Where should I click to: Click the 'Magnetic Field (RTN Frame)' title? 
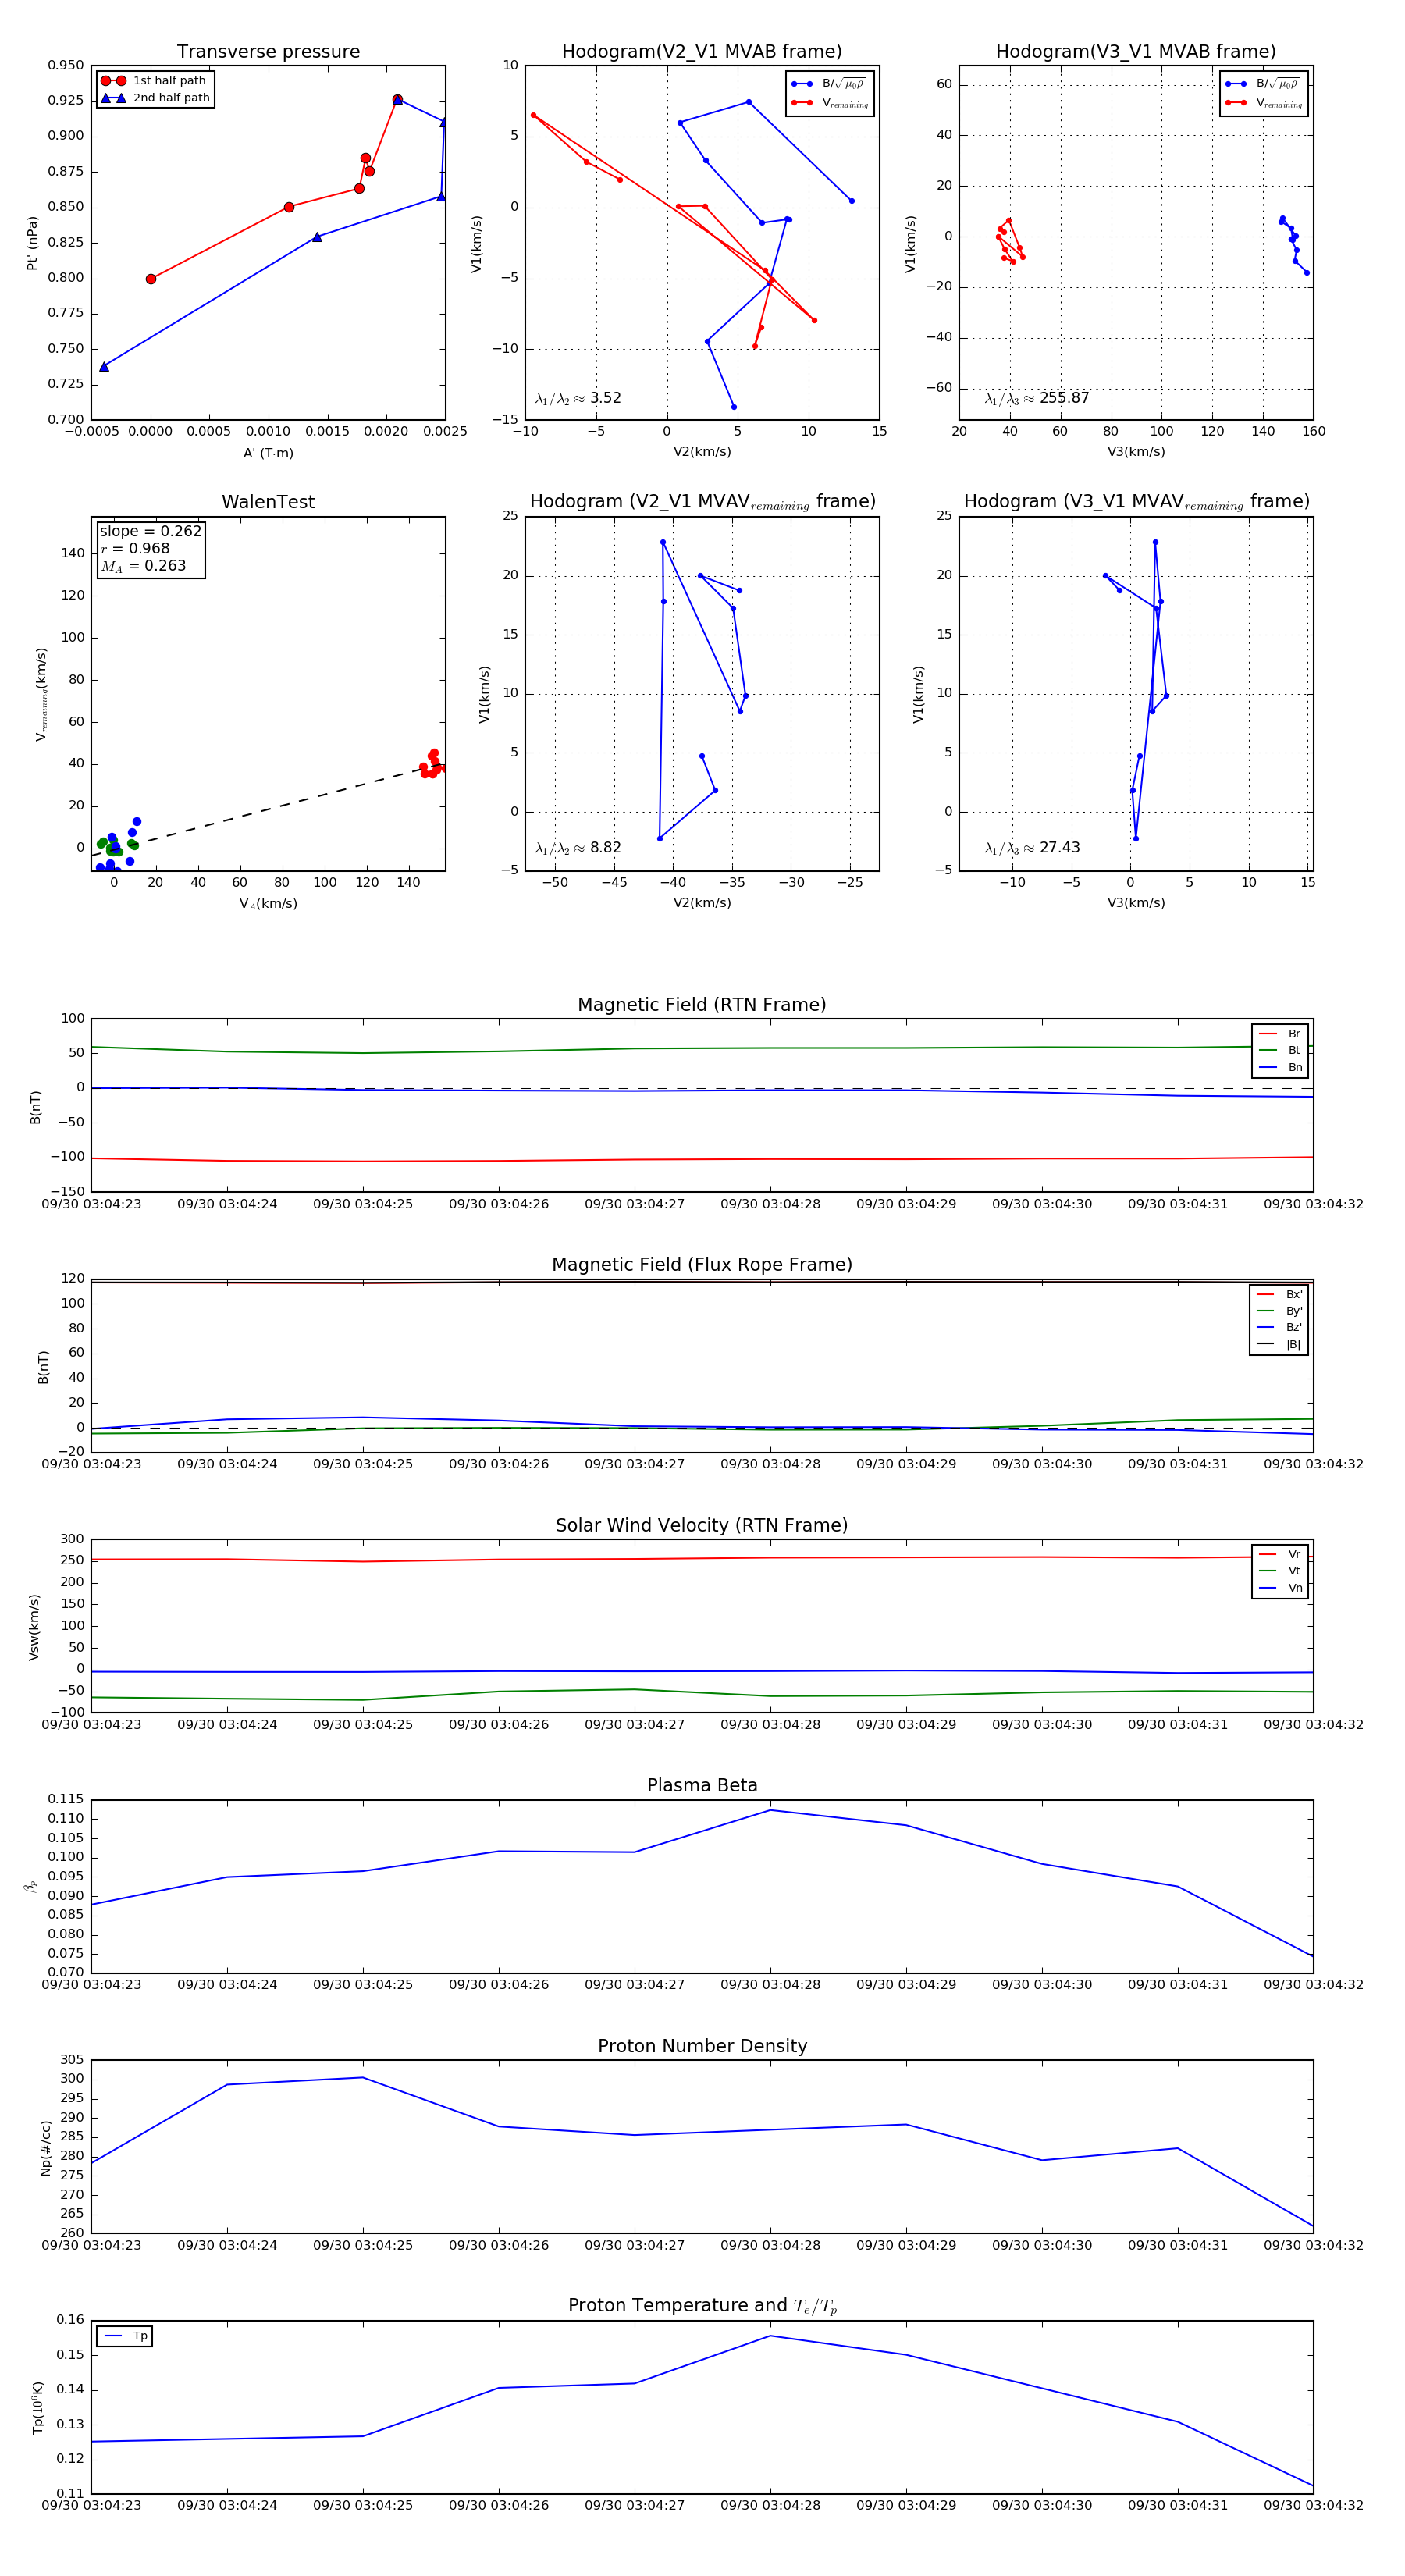tap(702, 1005)
